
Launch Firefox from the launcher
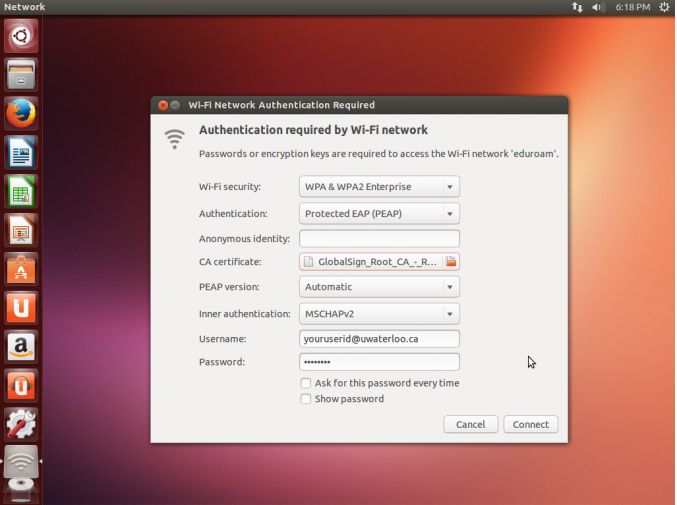point(21,113)
